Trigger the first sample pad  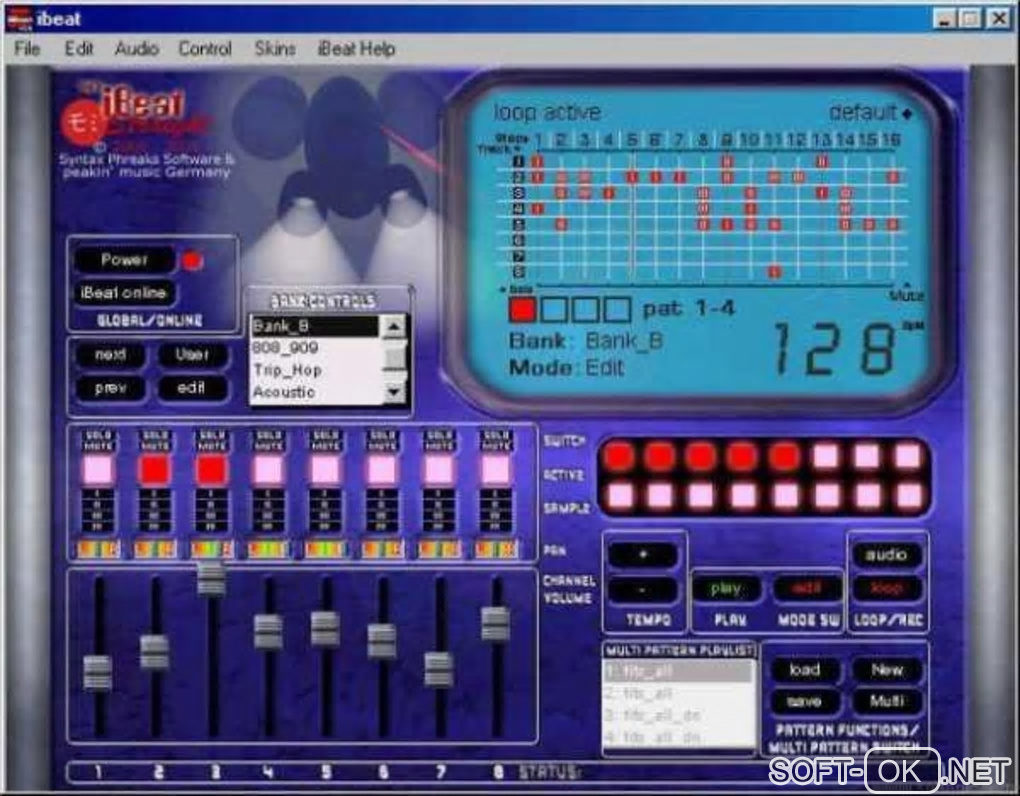click(x=619, y=496)
